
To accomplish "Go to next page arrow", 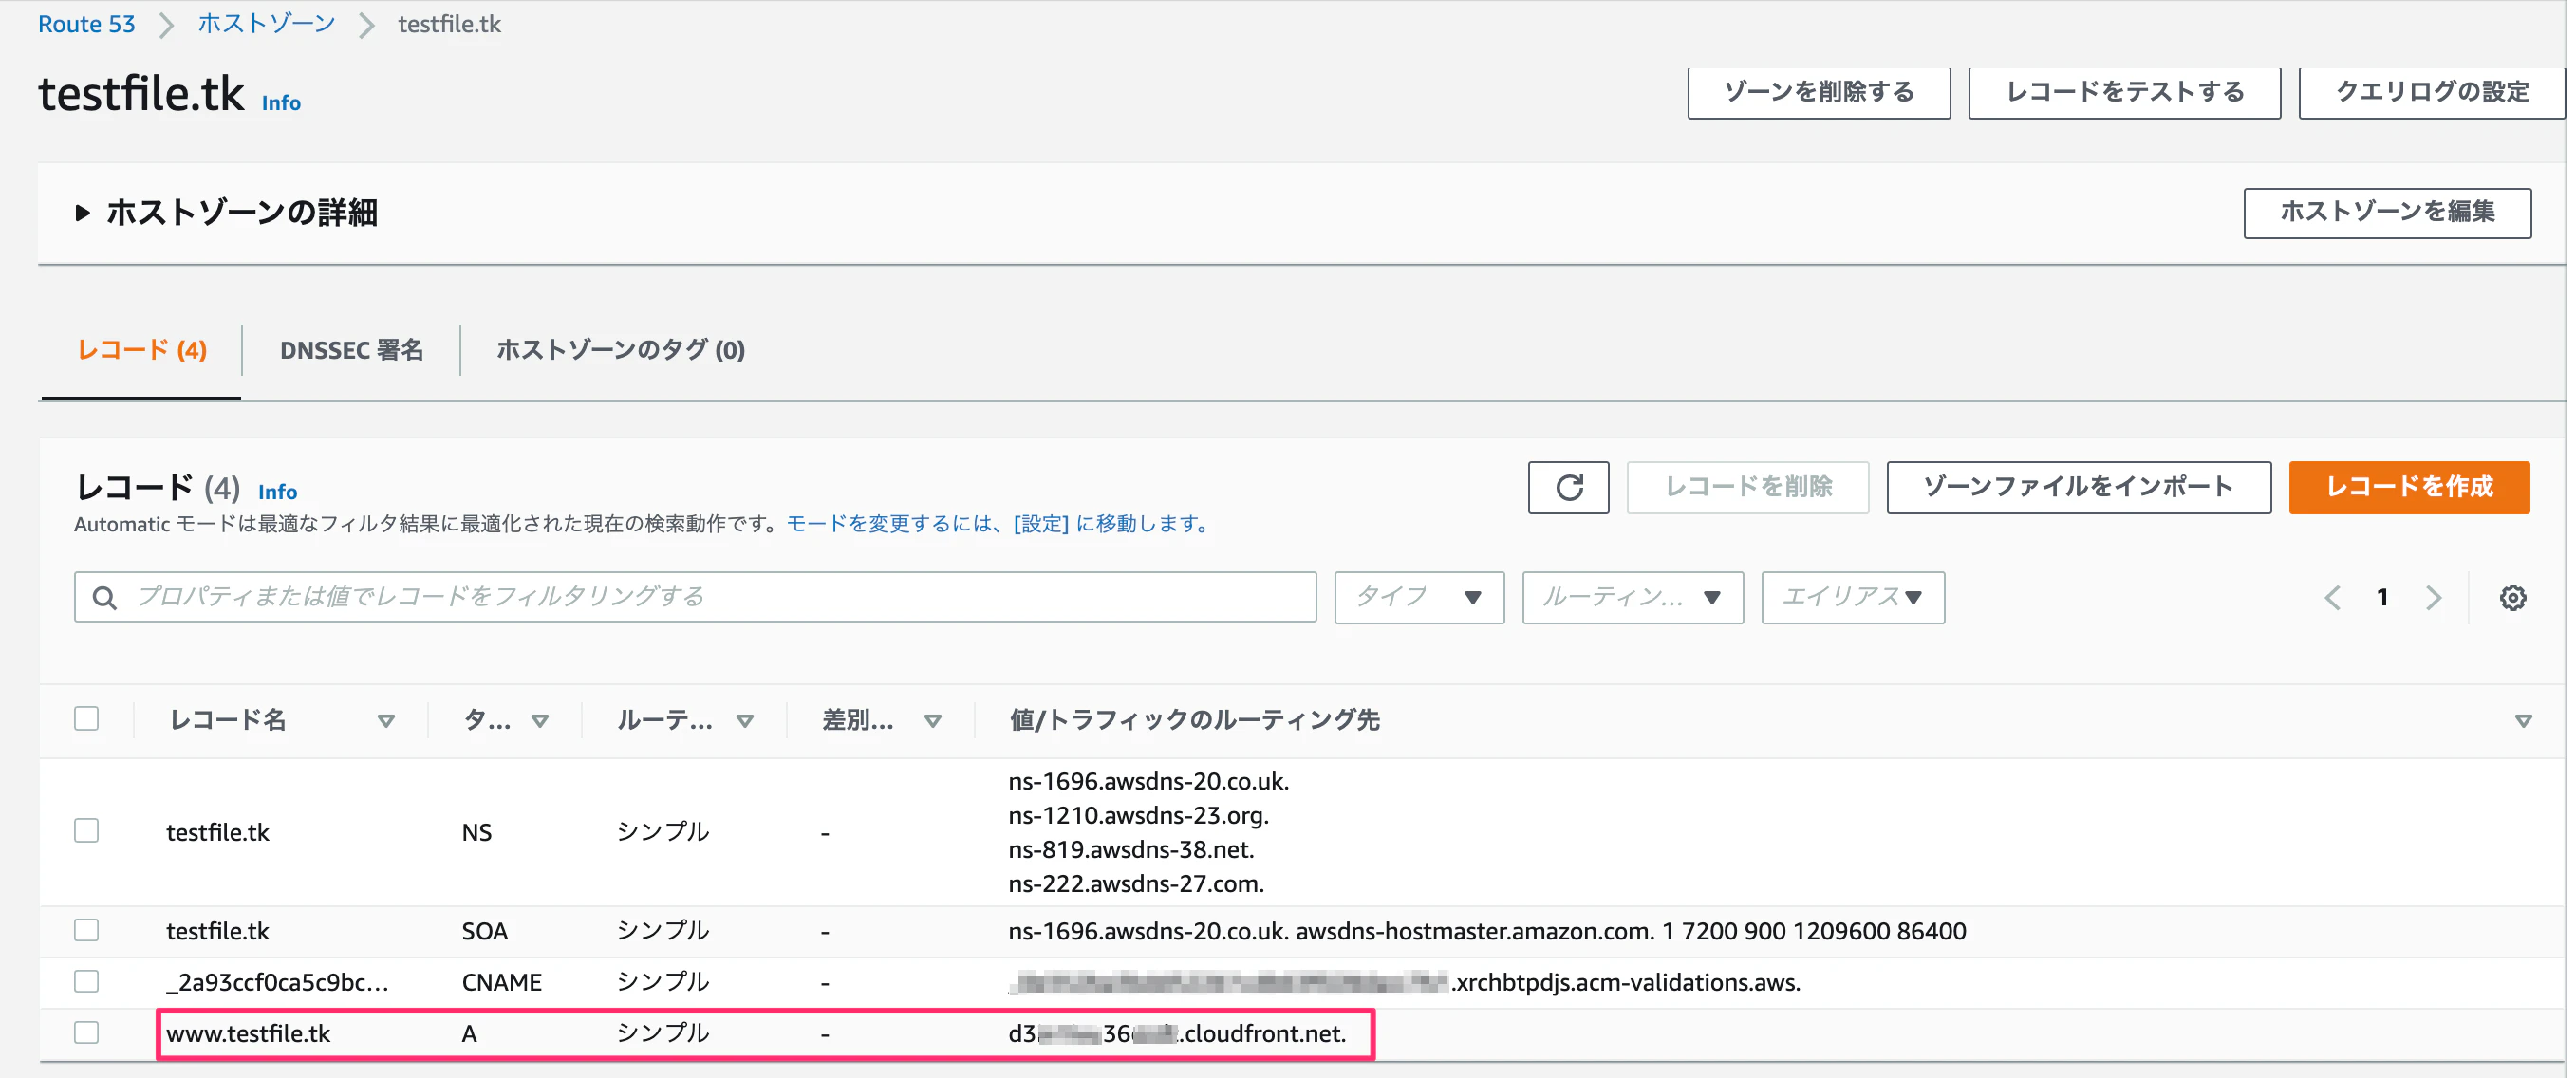I will (2434, 598).
